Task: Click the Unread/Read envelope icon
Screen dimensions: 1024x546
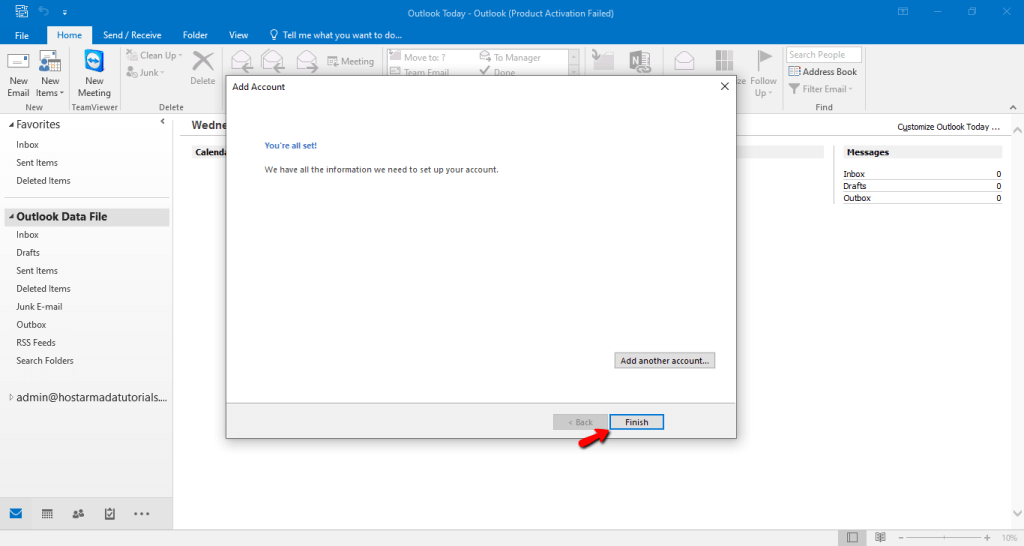Action: coord(684,61)
